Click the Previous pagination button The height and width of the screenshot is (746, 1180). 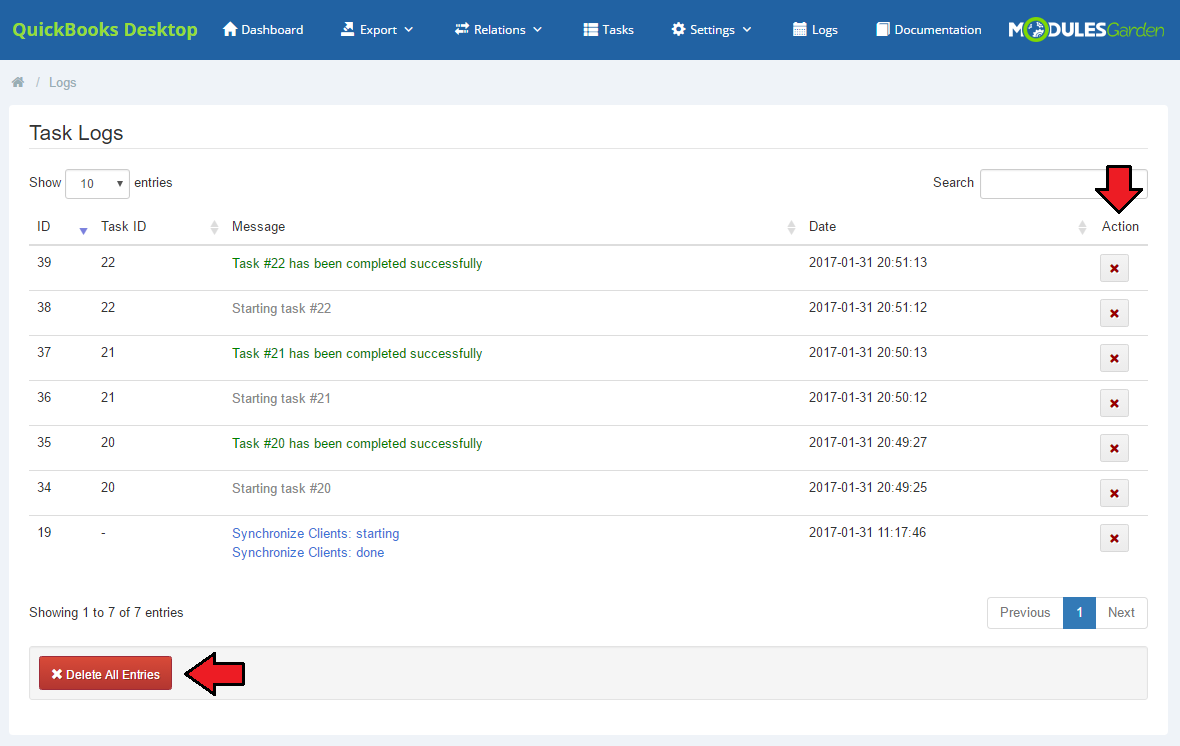[1025, 613]
